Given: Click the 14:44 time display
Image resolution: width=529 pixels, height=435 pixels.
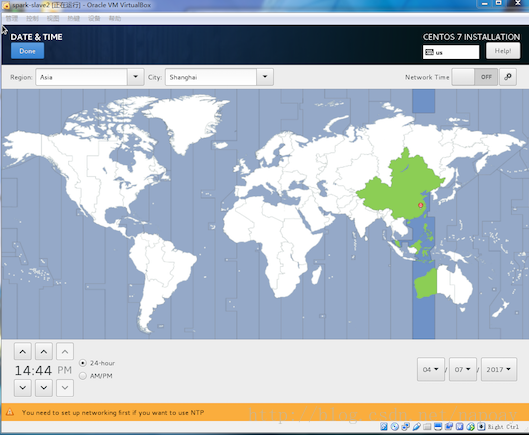Looking at the screenshot, I should click(x=33, y=370).
